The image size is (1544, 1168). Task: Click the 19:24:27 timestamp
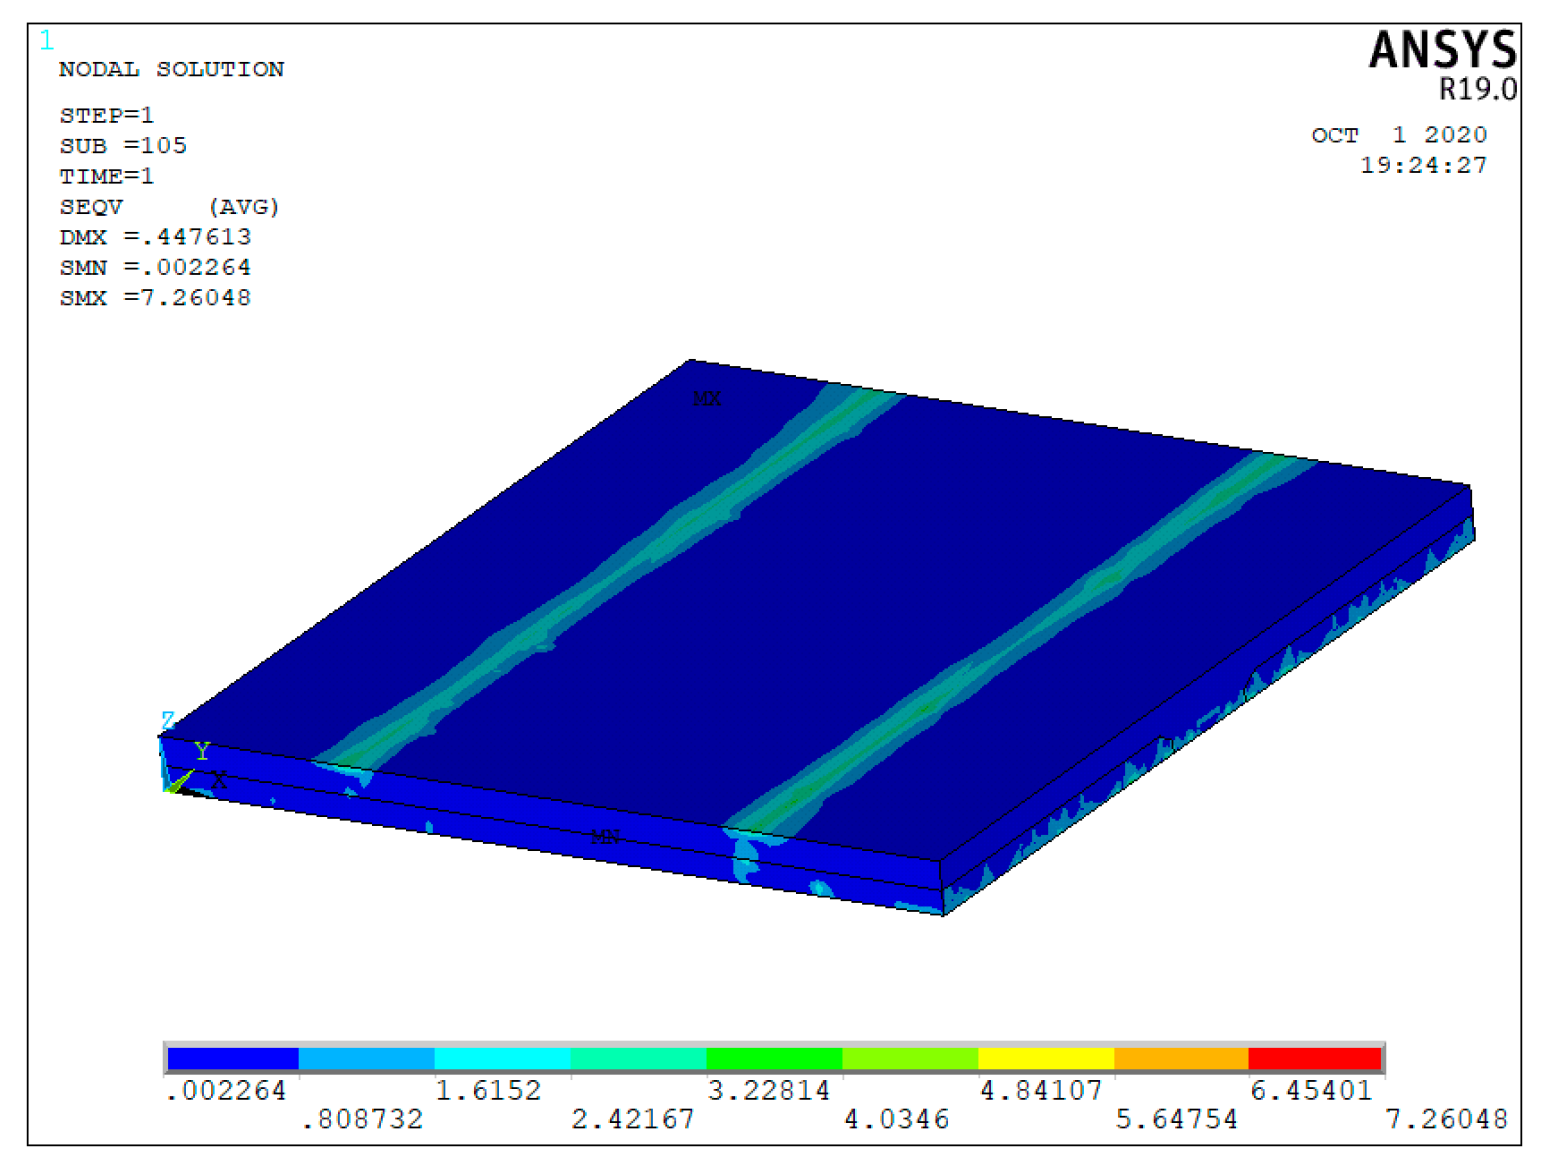(x=1424, y=165)
